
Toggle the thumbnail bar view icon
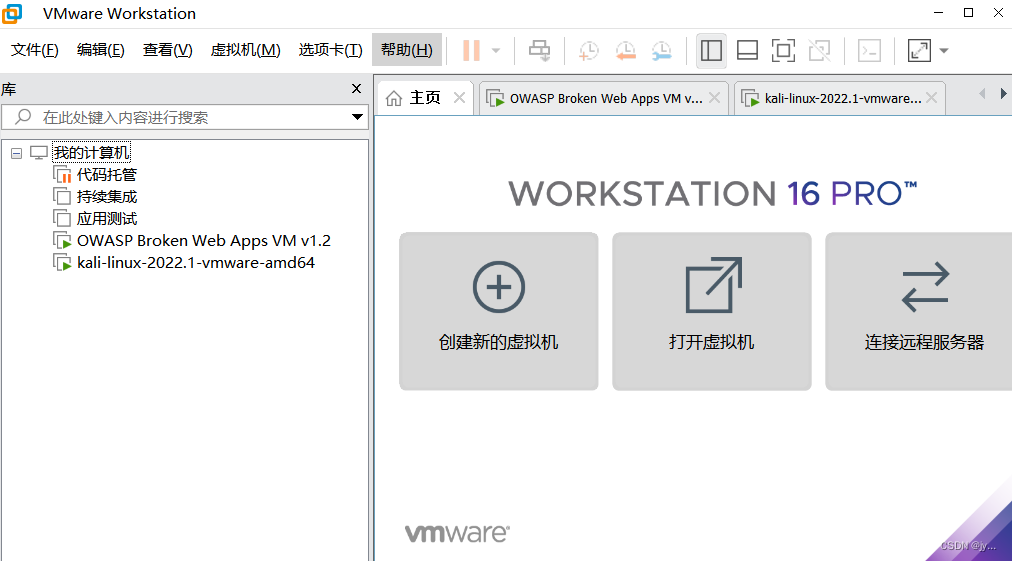747,50
